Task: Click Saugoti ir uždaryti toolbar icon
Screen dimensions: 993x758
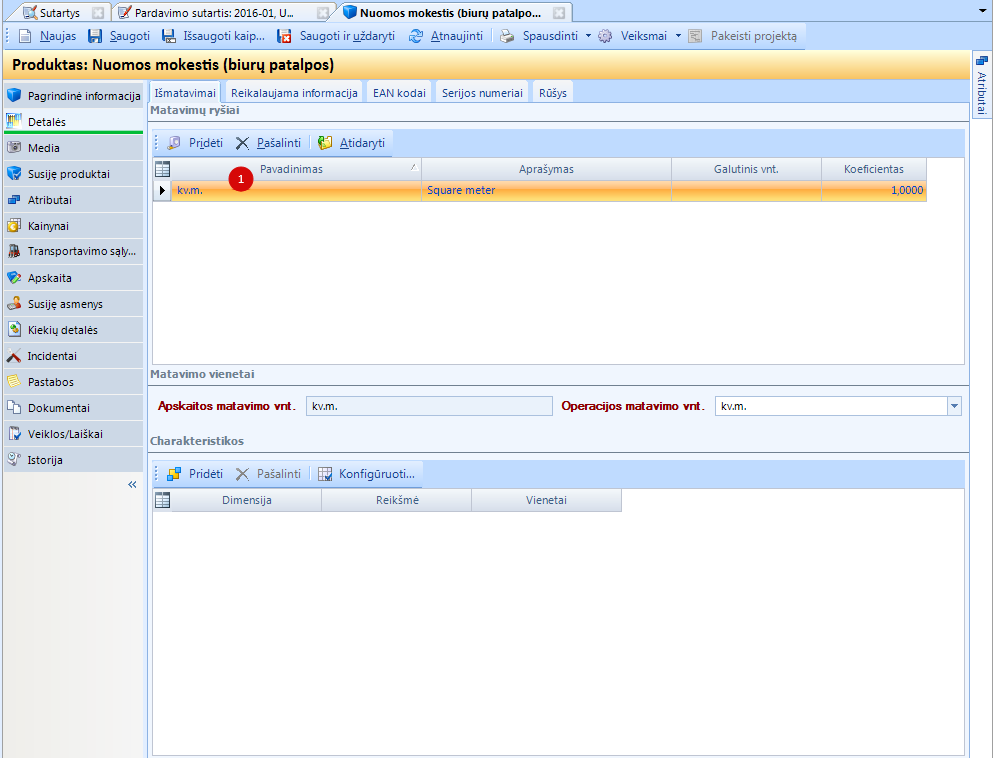Action: point(284,36)
